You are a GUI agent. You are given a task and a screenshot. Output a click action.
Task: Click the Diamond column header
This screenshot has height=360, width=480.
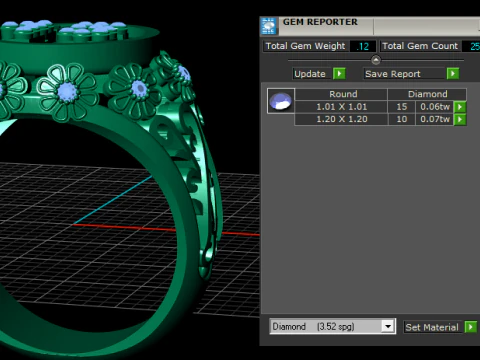click(427, 94)
